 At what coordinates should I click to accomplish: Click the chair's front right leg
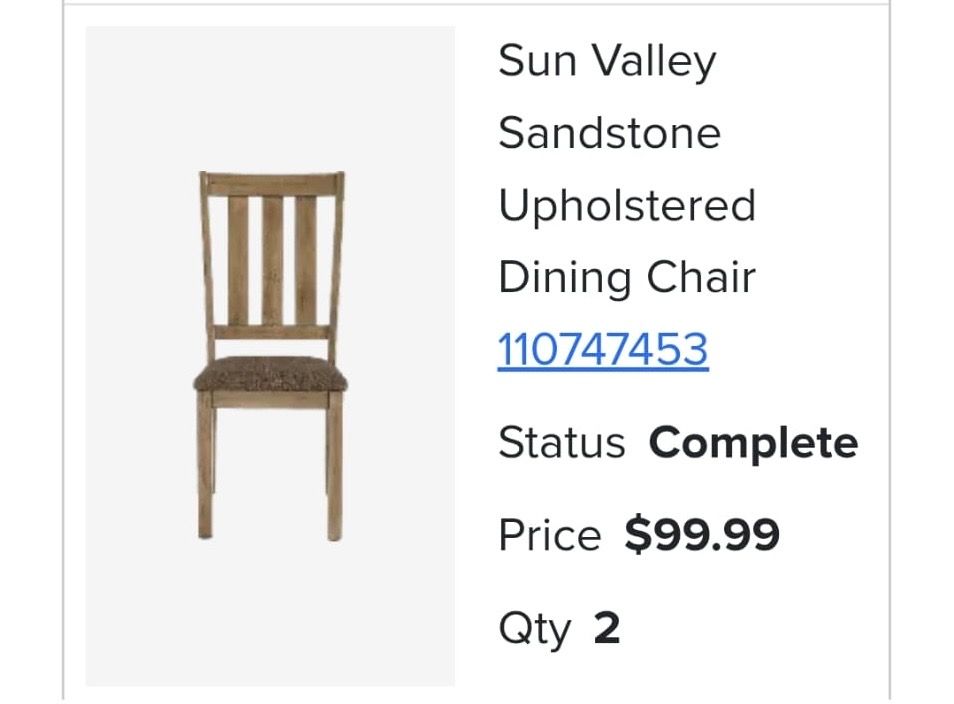pyautogui.click(x=335, y=466)
